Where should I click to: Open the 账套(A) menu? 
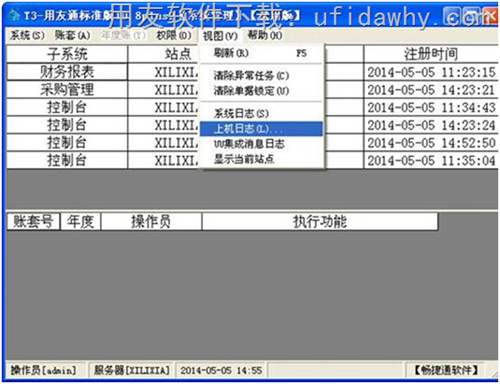point(72,35)
